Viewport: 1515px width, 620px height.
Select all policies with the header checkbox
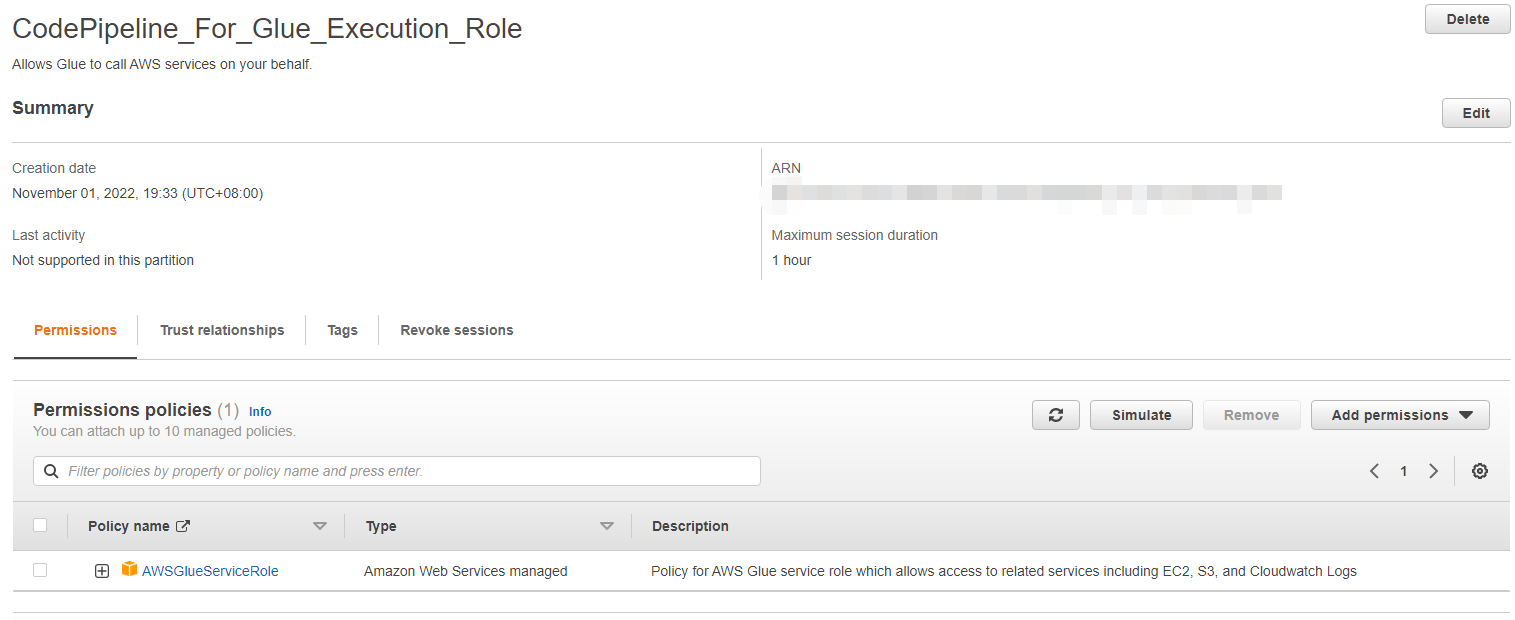click(40, 525)
